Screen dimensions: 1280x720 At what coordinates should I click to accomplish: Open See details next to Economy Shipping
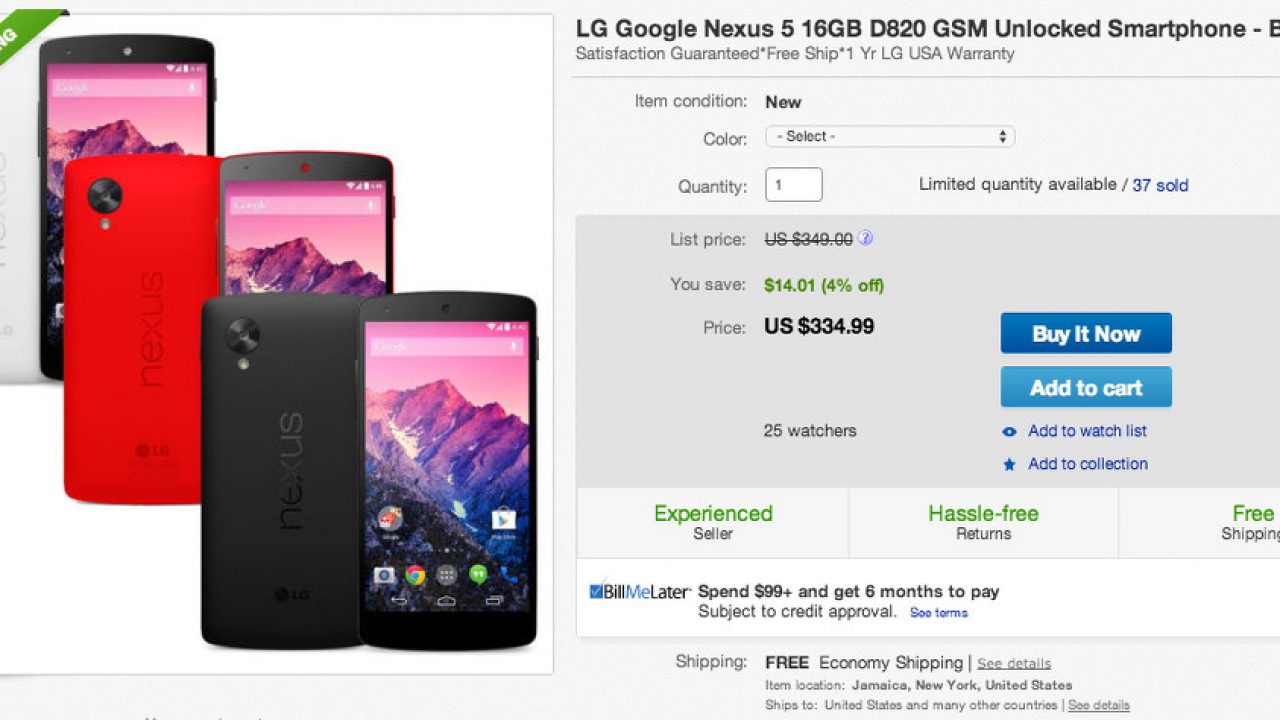coord(1014,664)
